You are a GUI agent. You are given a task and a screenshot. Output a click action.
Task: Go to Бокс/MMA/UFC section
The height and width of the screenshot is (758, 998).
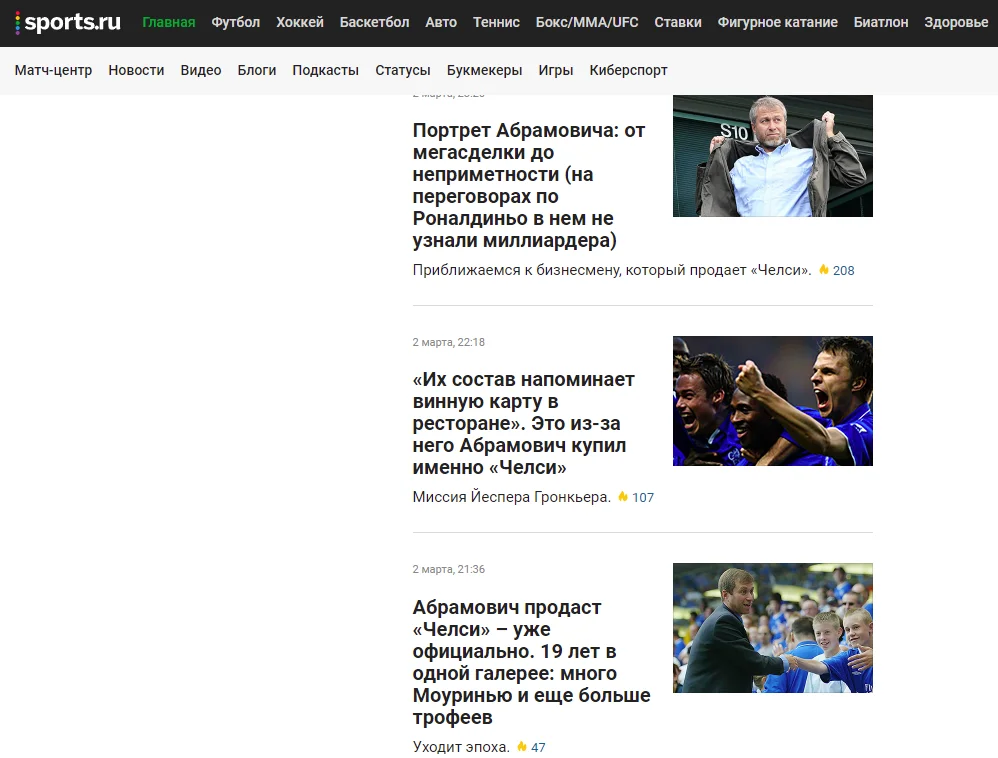coord(587,22)
